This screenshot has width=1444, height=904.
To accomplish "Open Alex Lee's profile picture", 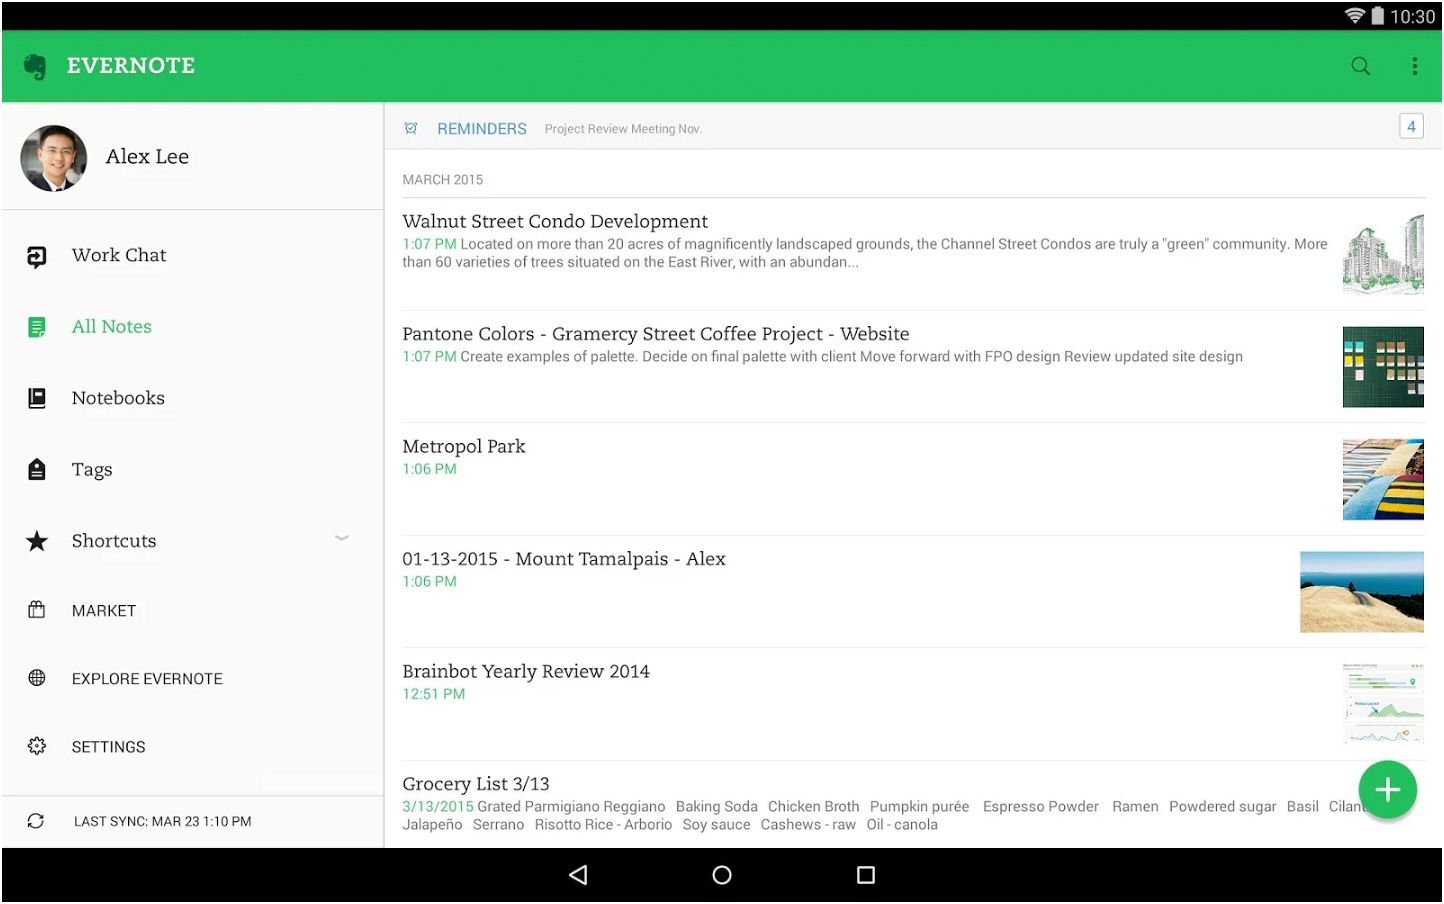I will pyautogui.click(x=54, y=158).
